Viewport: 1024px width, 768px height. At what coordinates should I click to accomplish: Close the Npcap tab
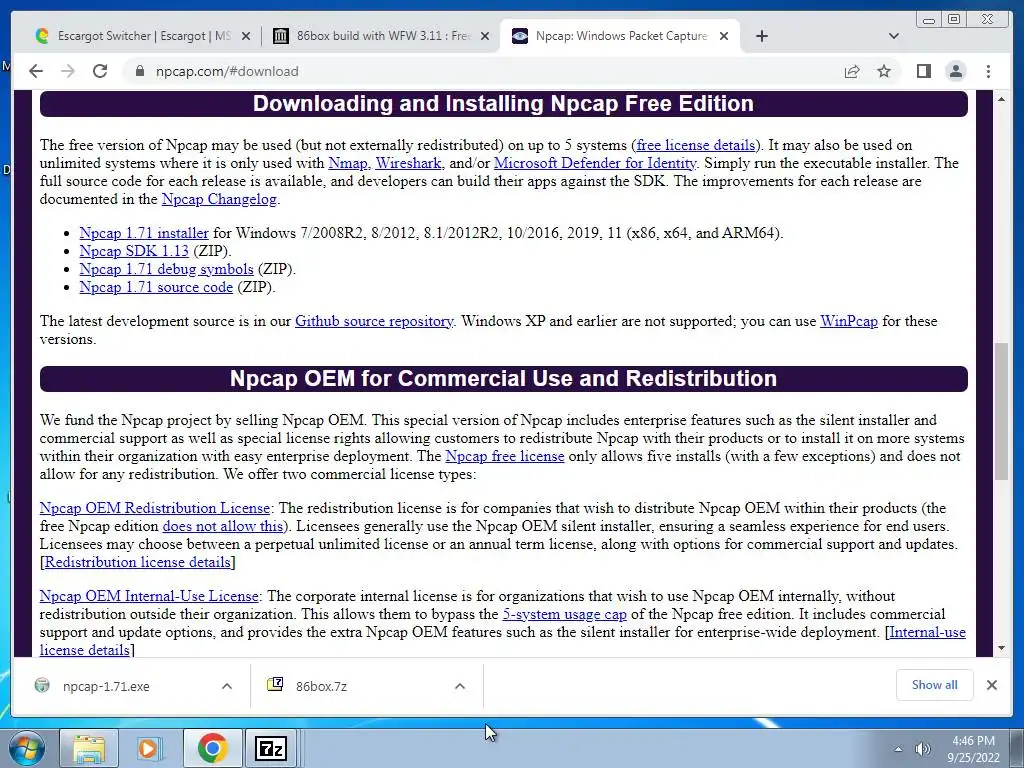point(724,36)
